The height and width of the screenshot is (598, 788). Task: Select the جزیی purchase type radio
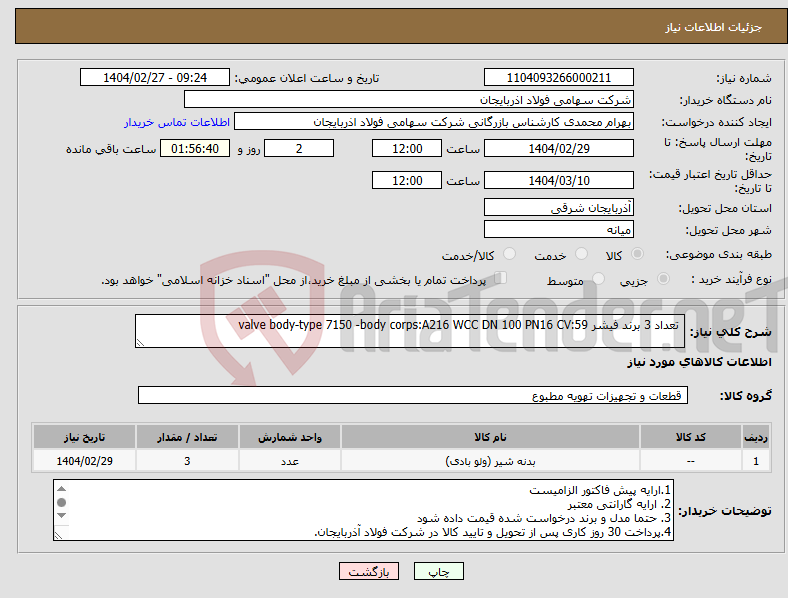[x=663, y=278]
